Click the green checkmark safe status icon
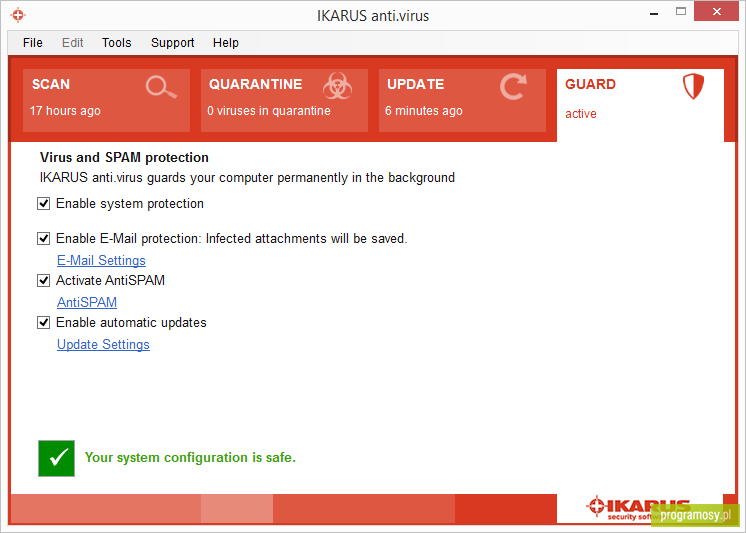Screen dimensions: 746x533 click(57, 458)
